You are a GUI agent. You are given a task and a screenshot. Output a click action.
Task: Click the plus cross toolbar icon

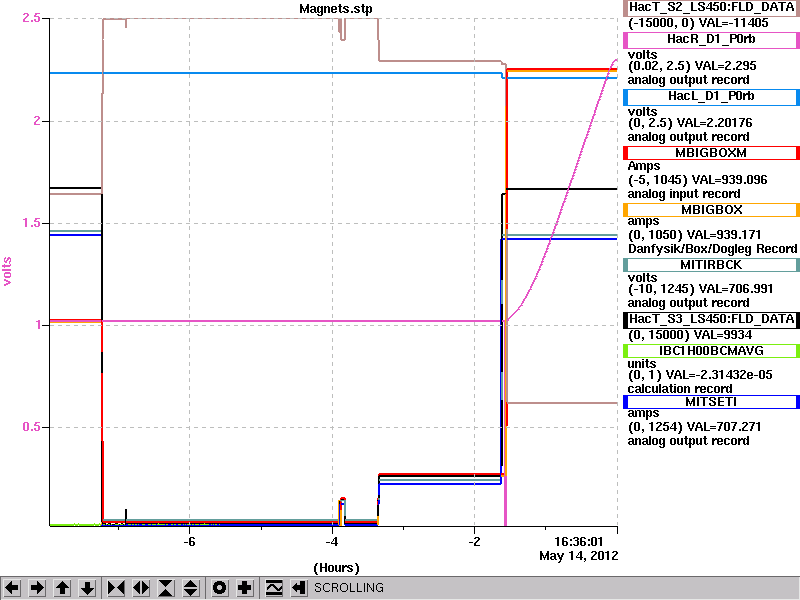(245, 588)
